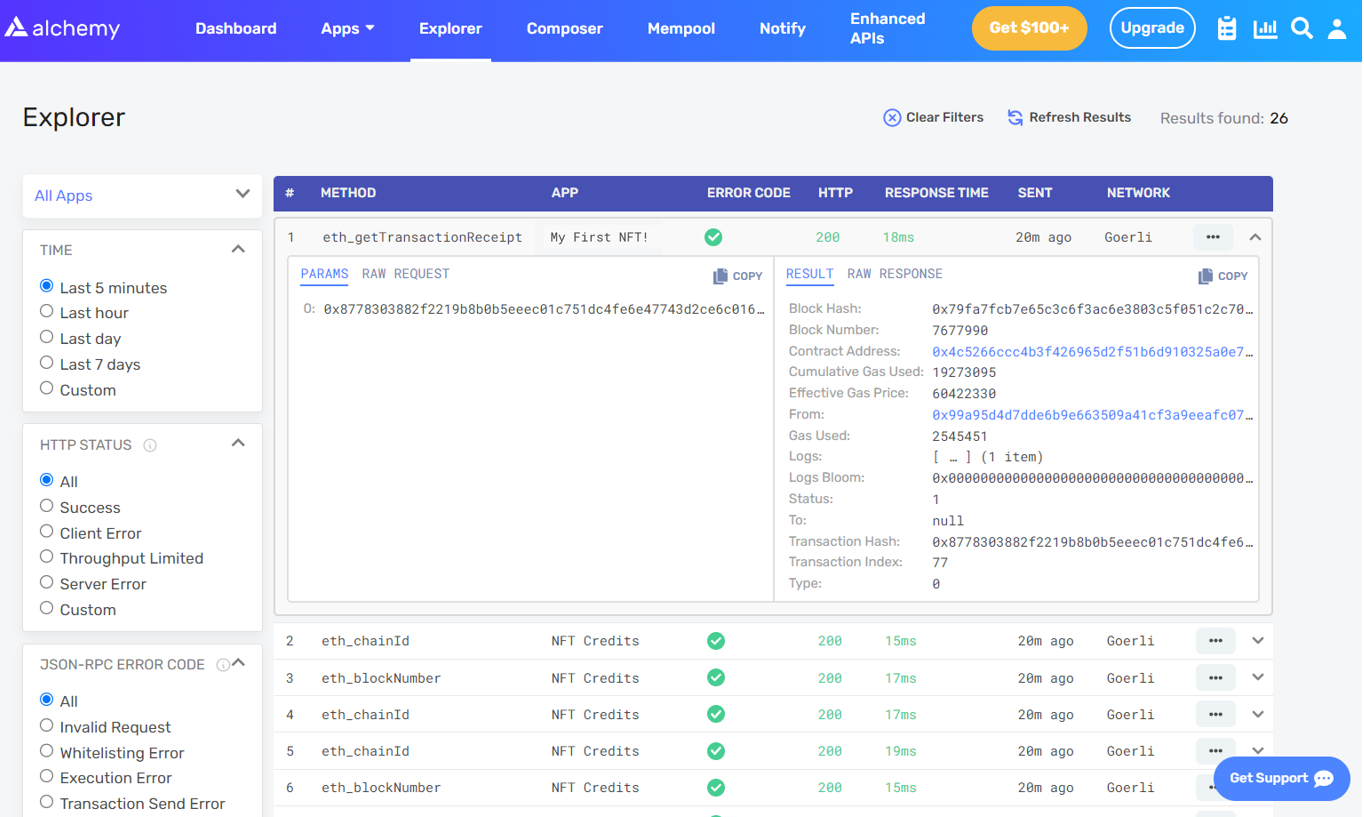Viewport: 1364px width, 817px height.
Task: Open the user profile icon
Action: (1337, 29)
